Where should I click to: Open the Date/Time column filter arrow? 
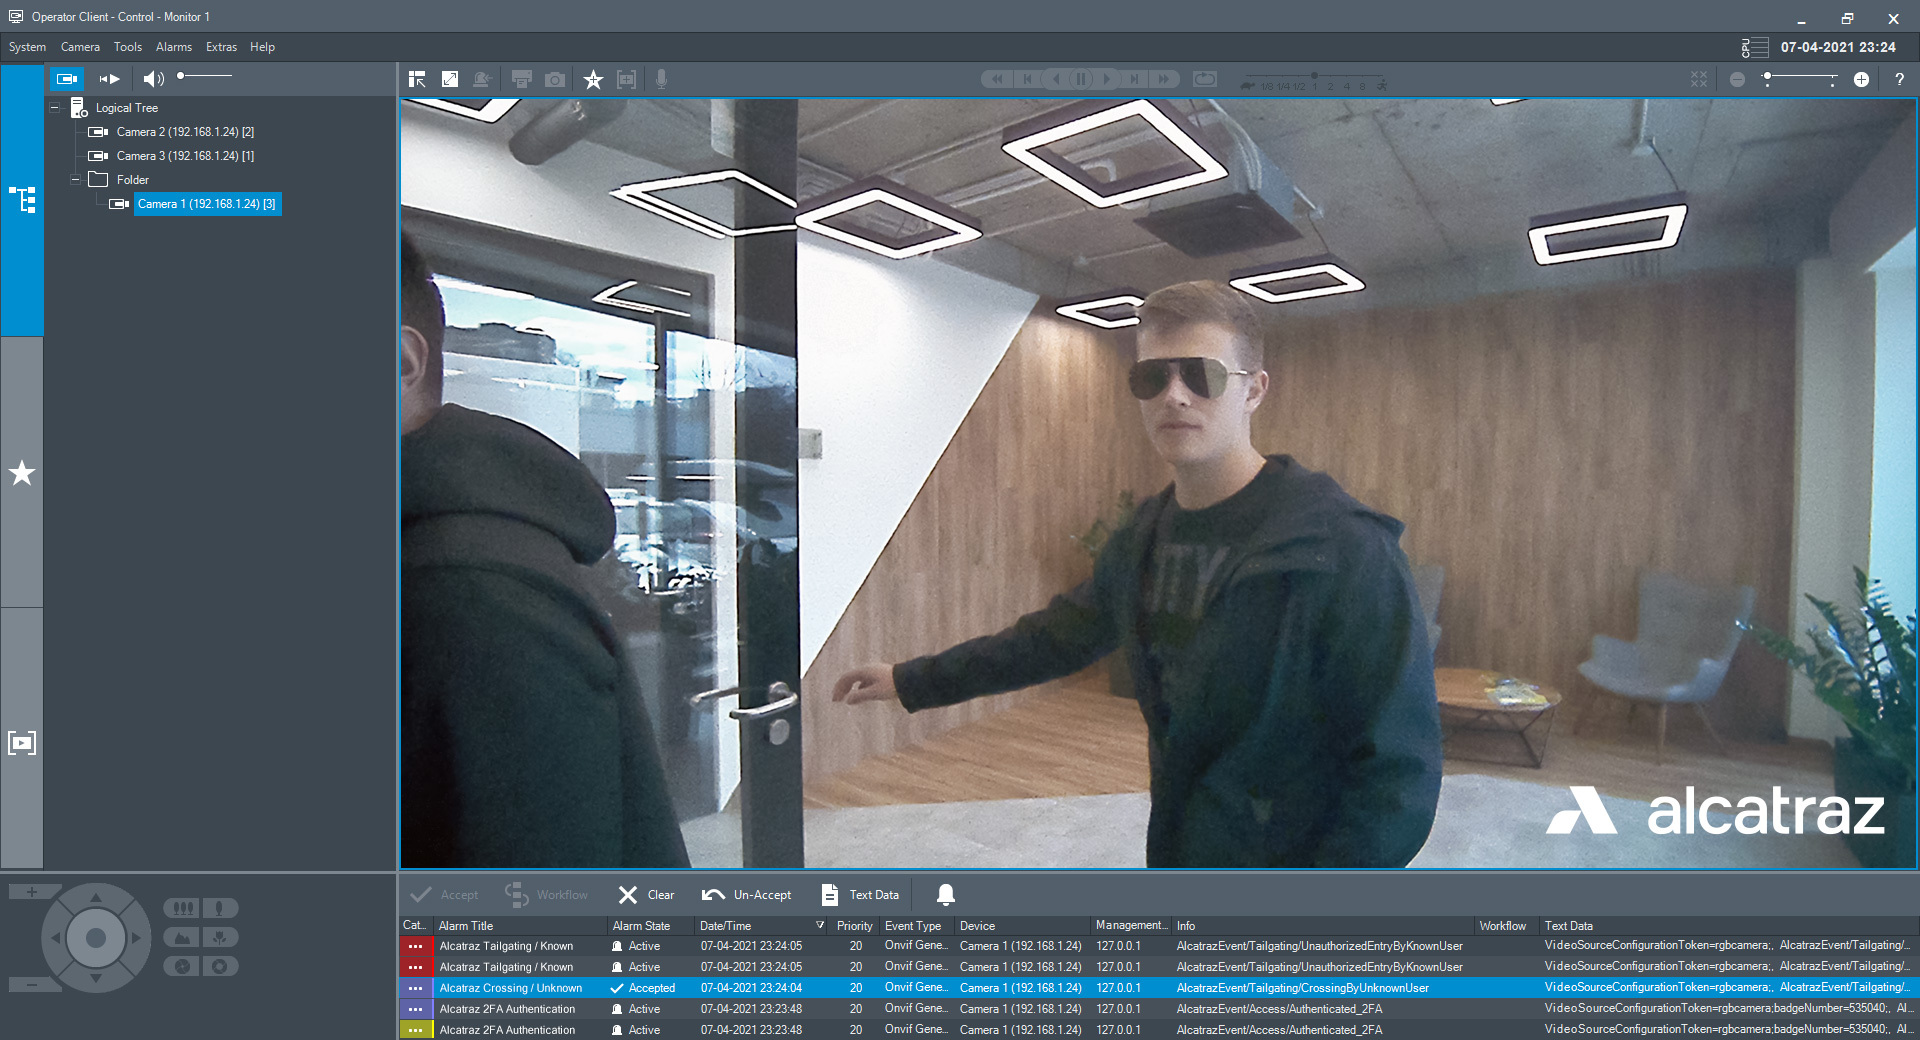tap(819, 925)
